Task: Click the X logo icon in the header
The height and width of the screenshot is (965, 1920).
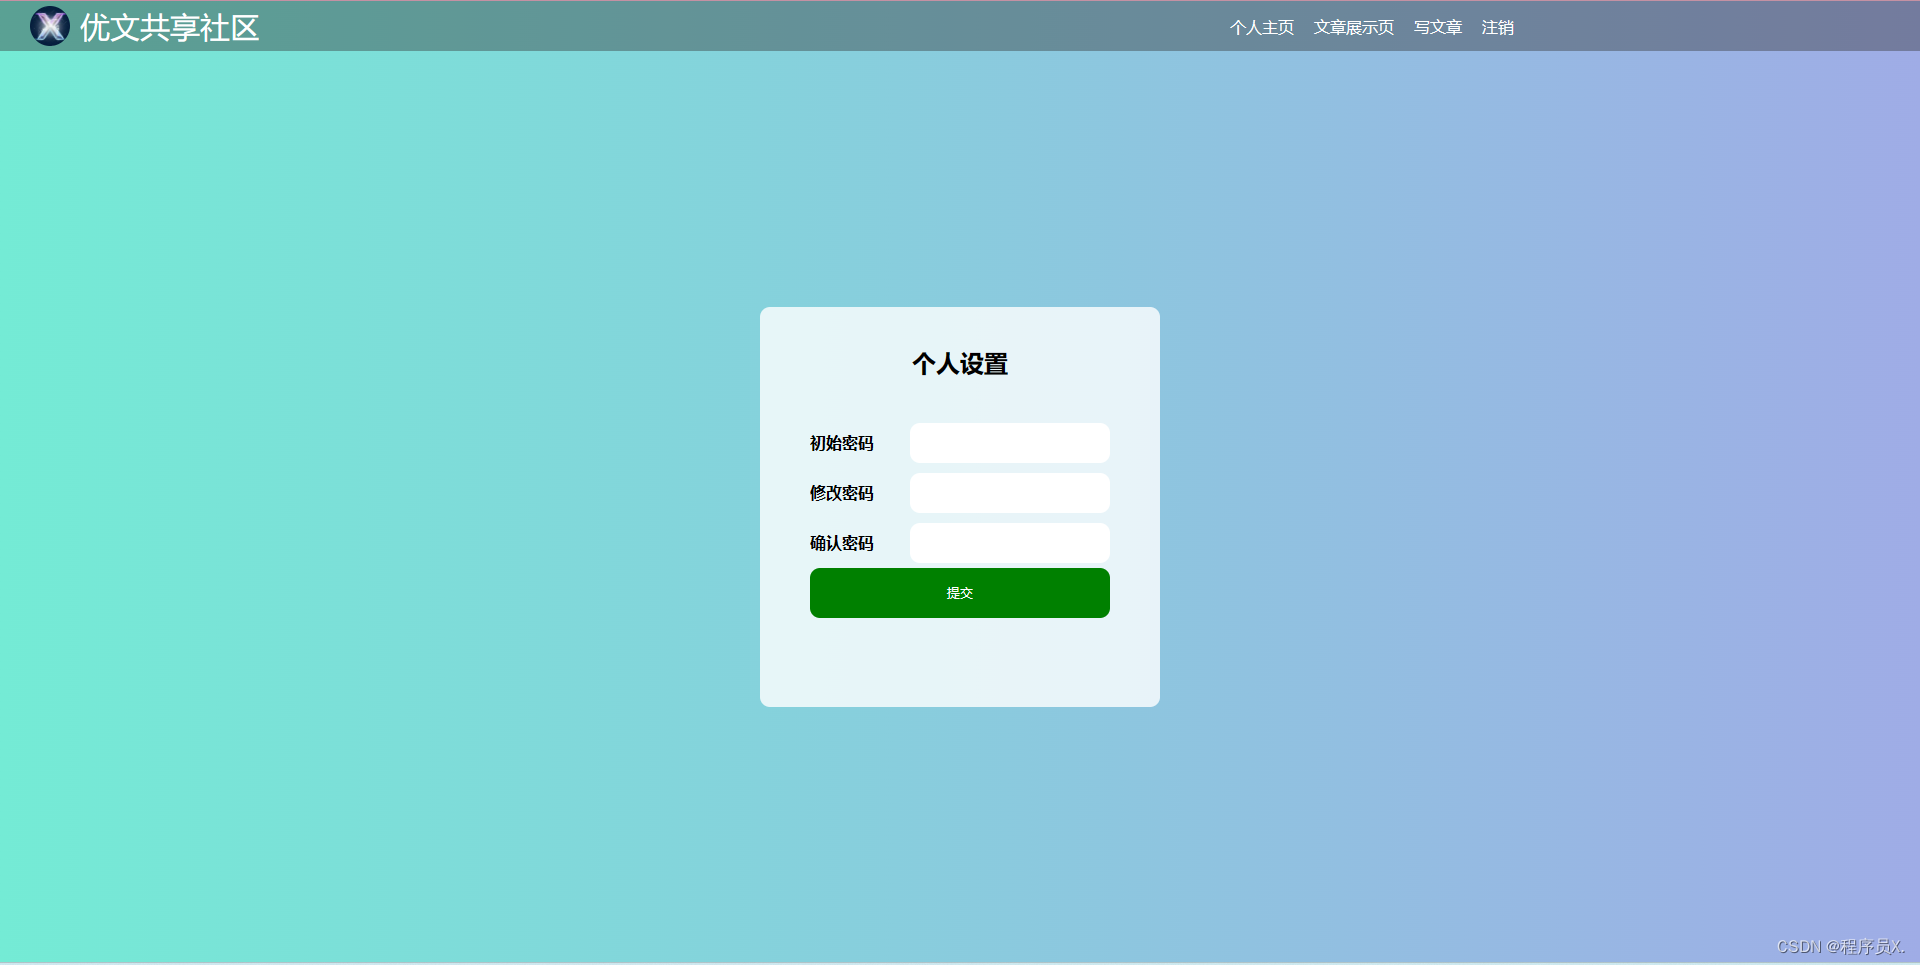Action: (x=50, y=26)
